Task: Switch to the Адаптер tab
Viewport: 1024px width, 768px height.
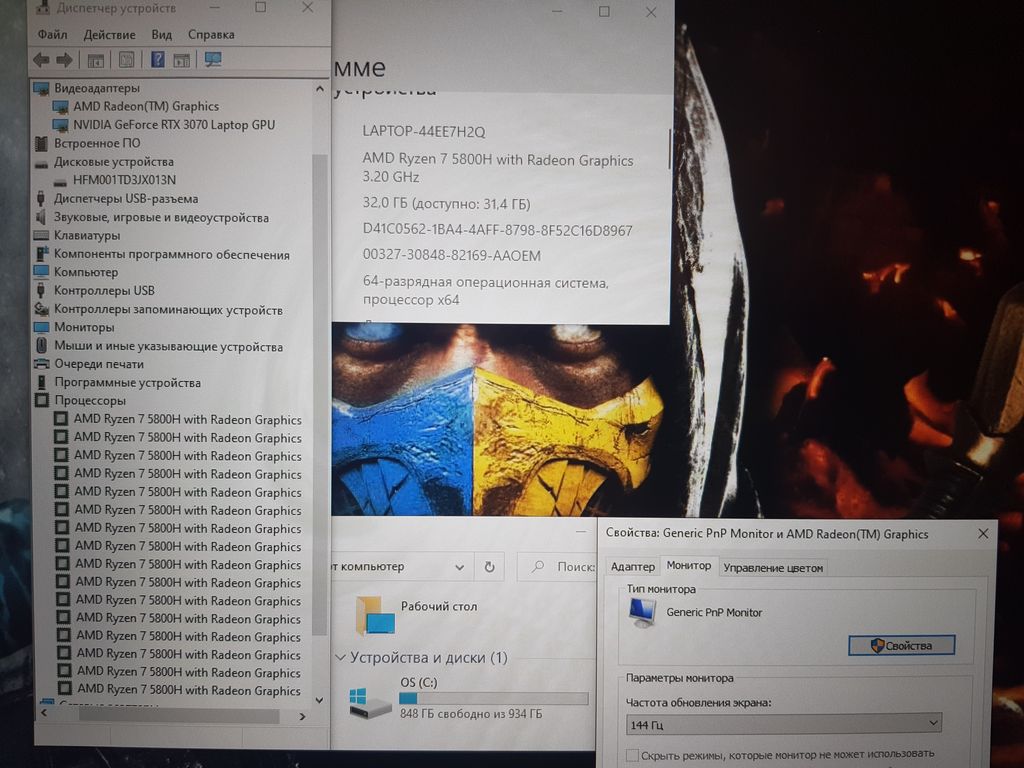Action: pos(632,567)
